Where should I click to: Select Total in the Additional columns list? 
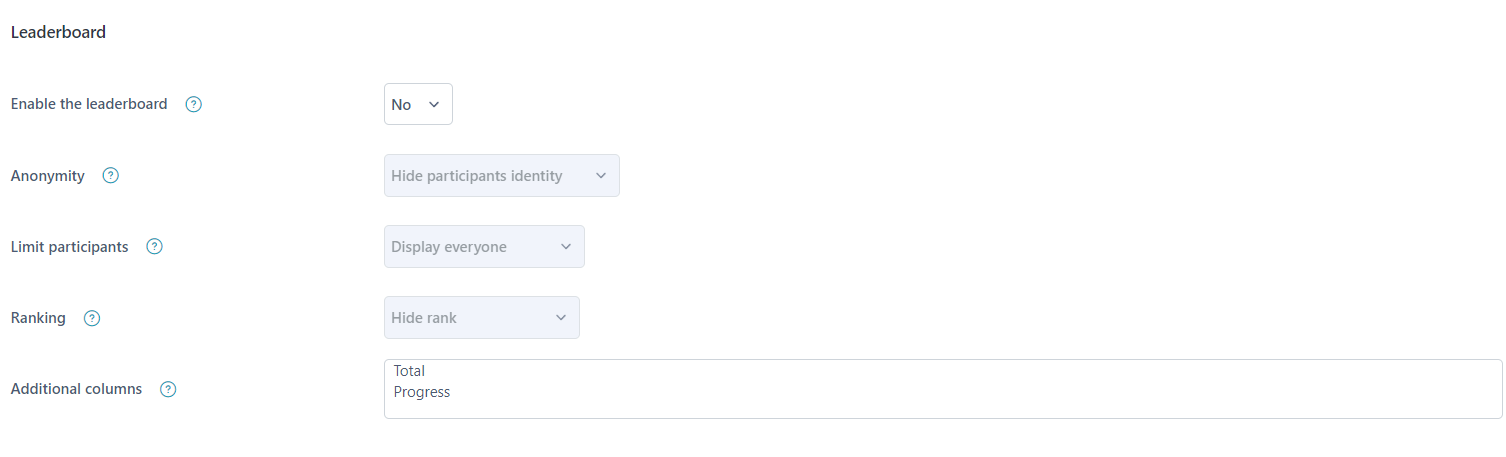(x=409, y=371)
